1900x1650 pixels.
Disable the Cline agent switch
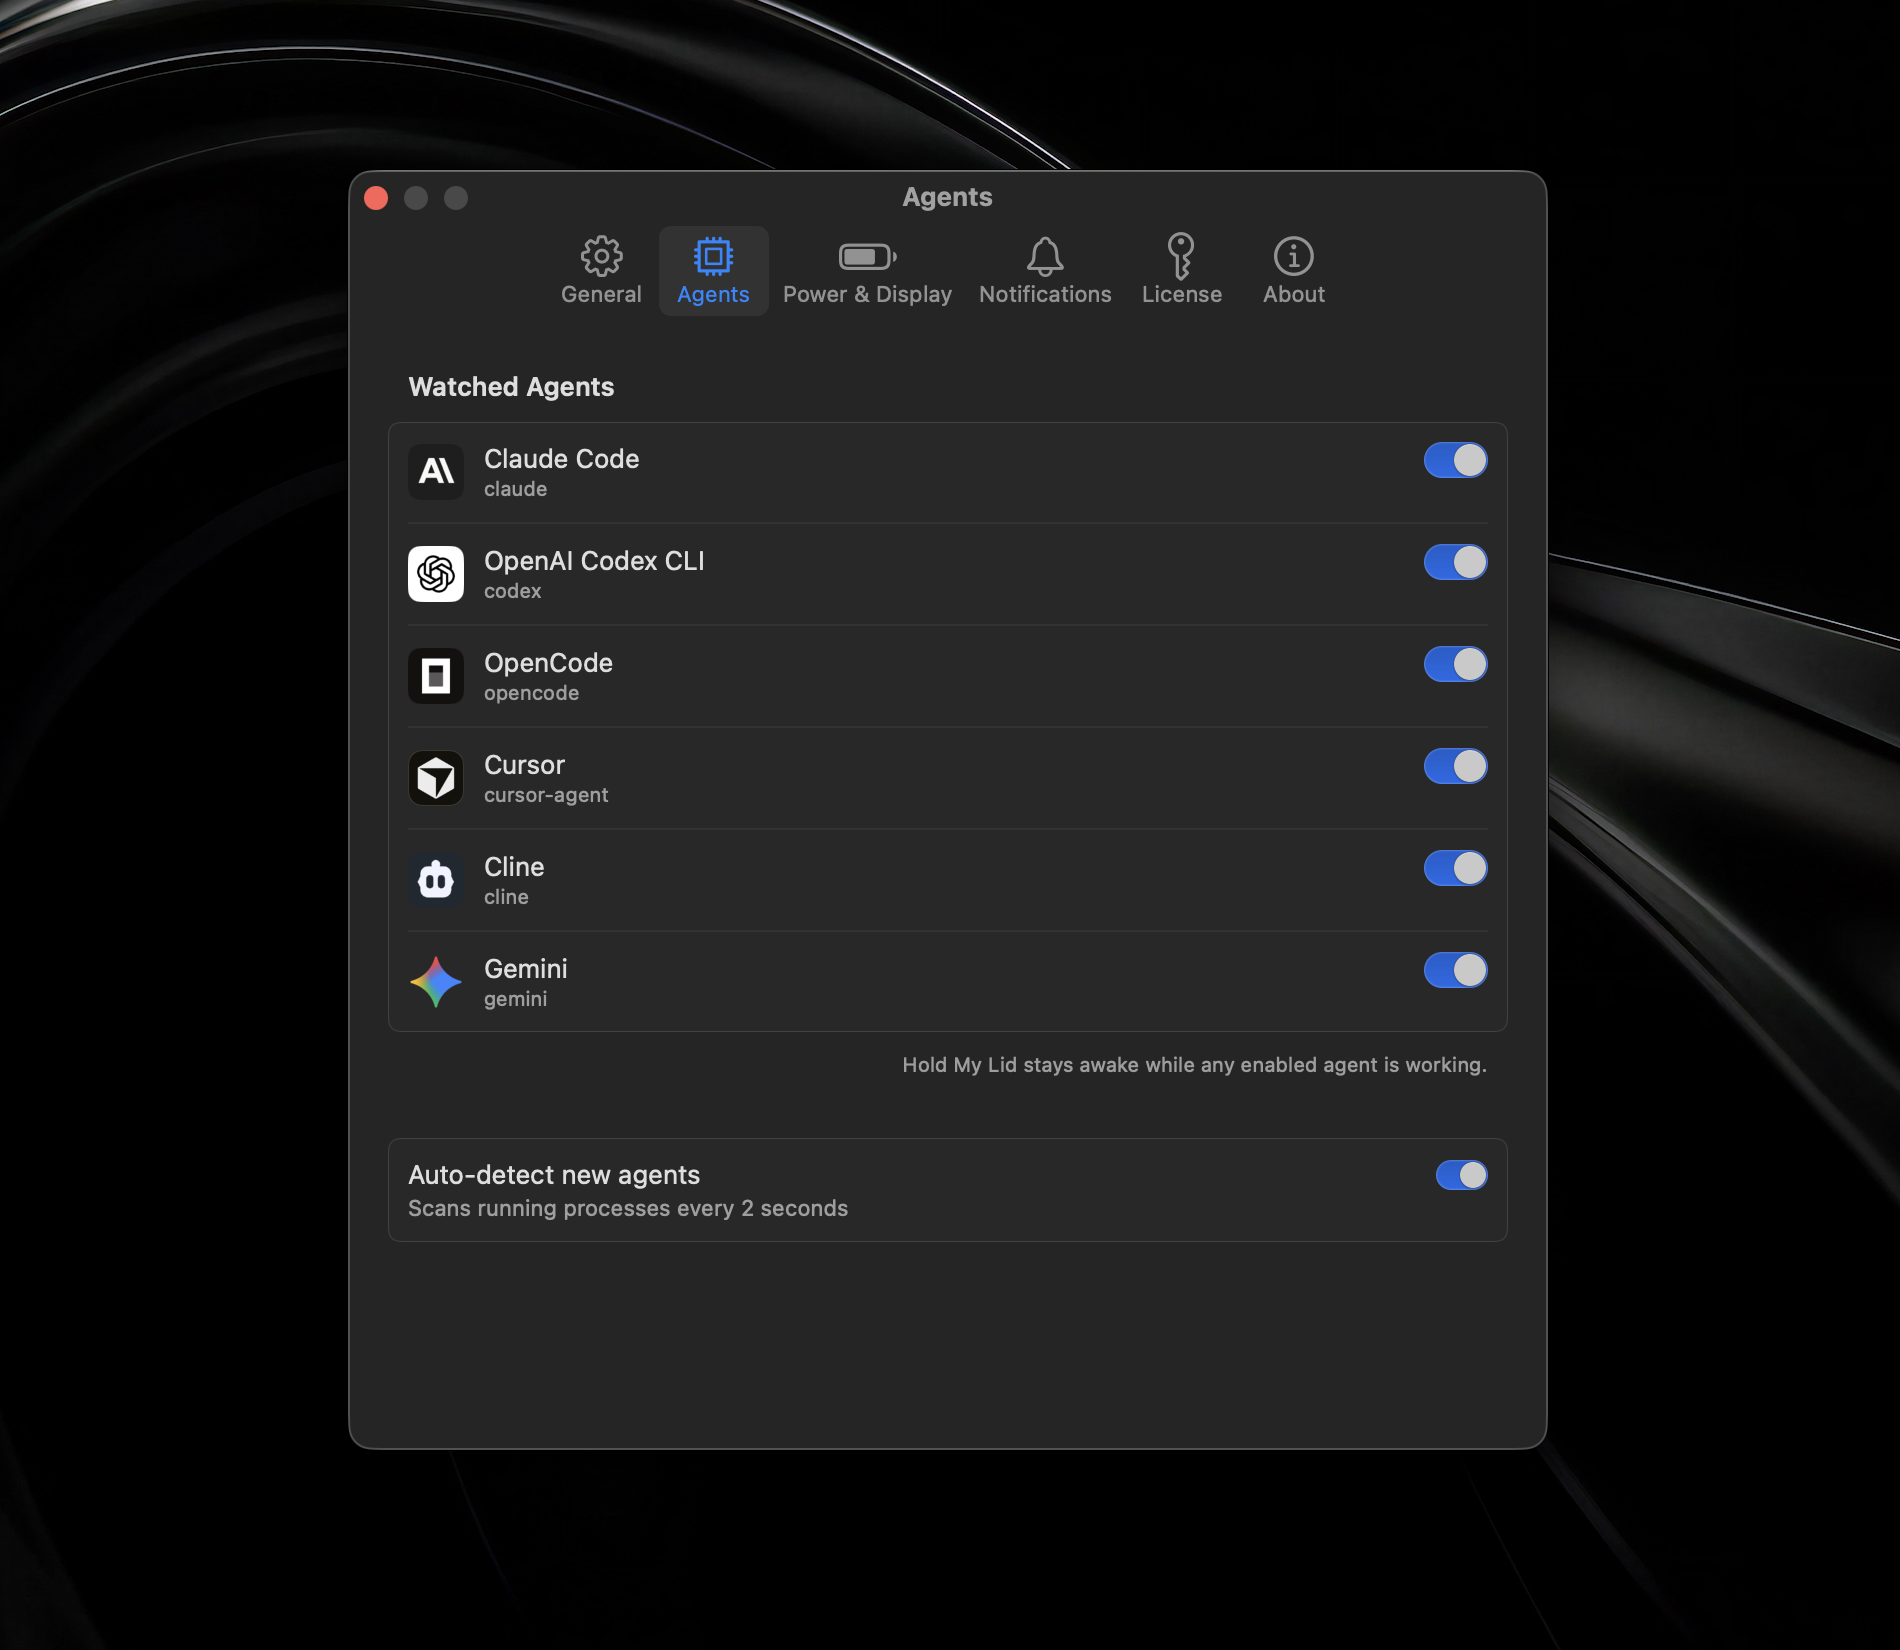pos(1455,868)
